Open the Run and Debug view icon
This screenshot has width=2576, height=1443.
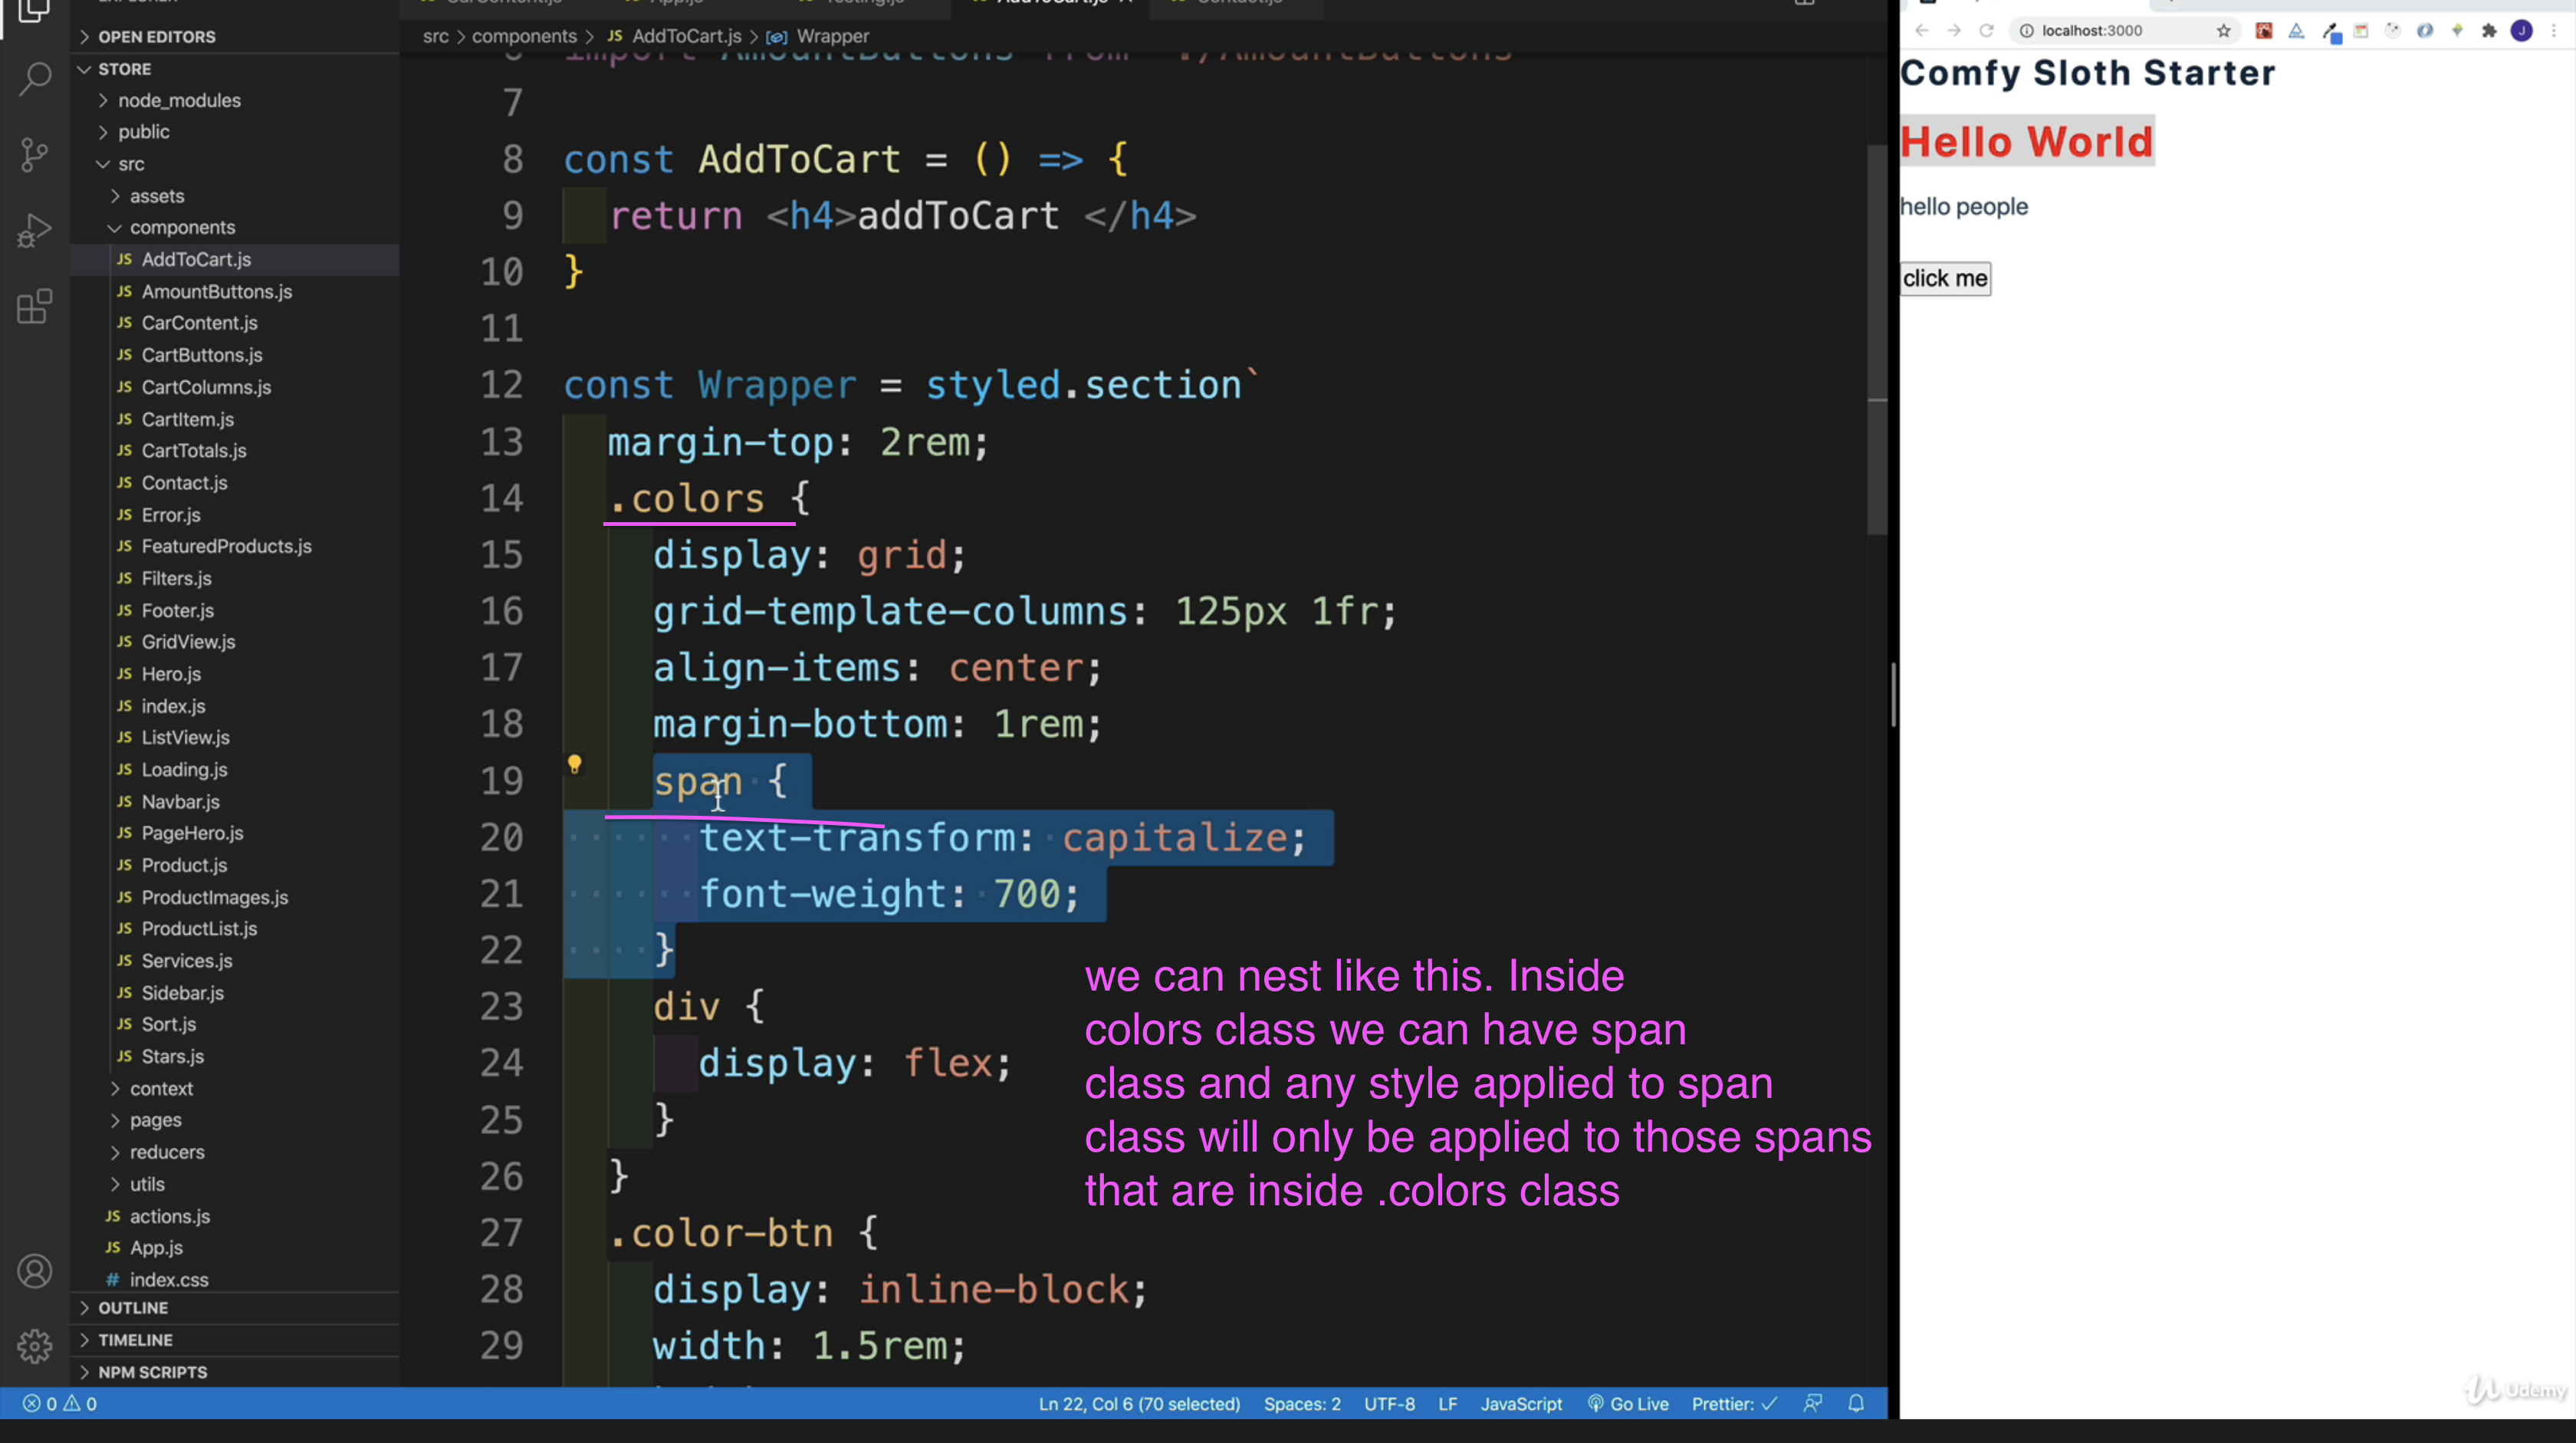(35, 231)
